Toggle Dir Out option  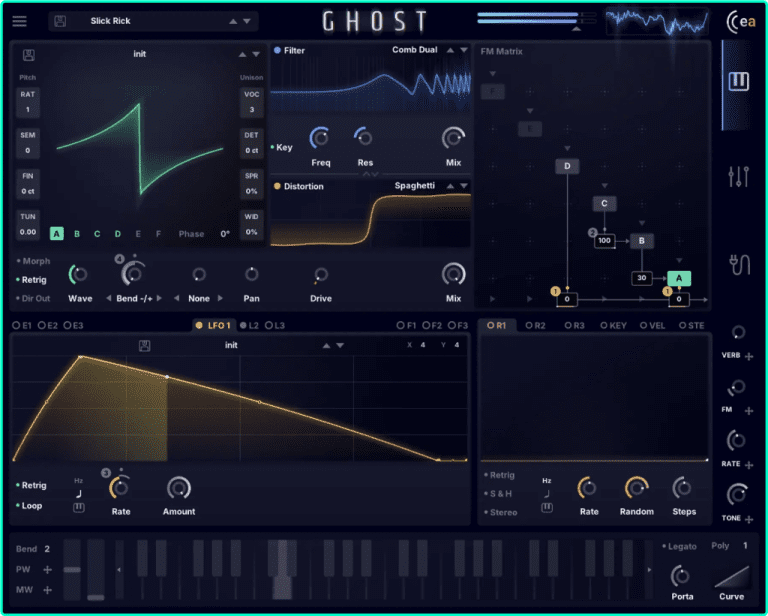click(33, 298)
